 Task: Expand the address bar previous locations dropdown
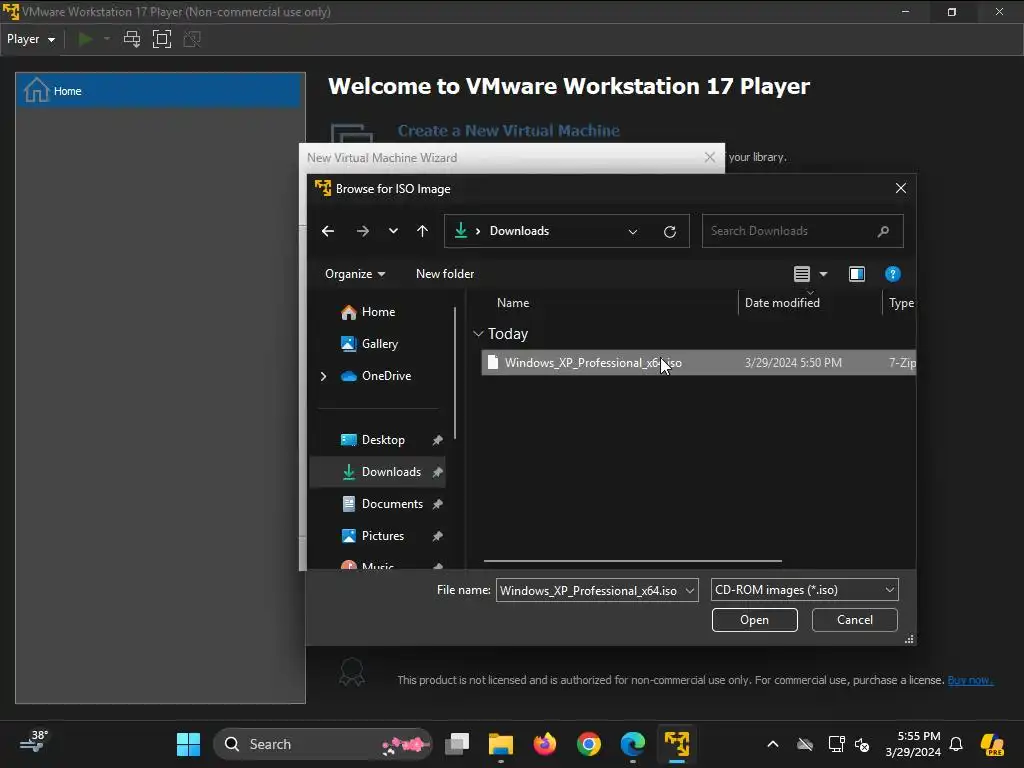(x=632, y=232)
